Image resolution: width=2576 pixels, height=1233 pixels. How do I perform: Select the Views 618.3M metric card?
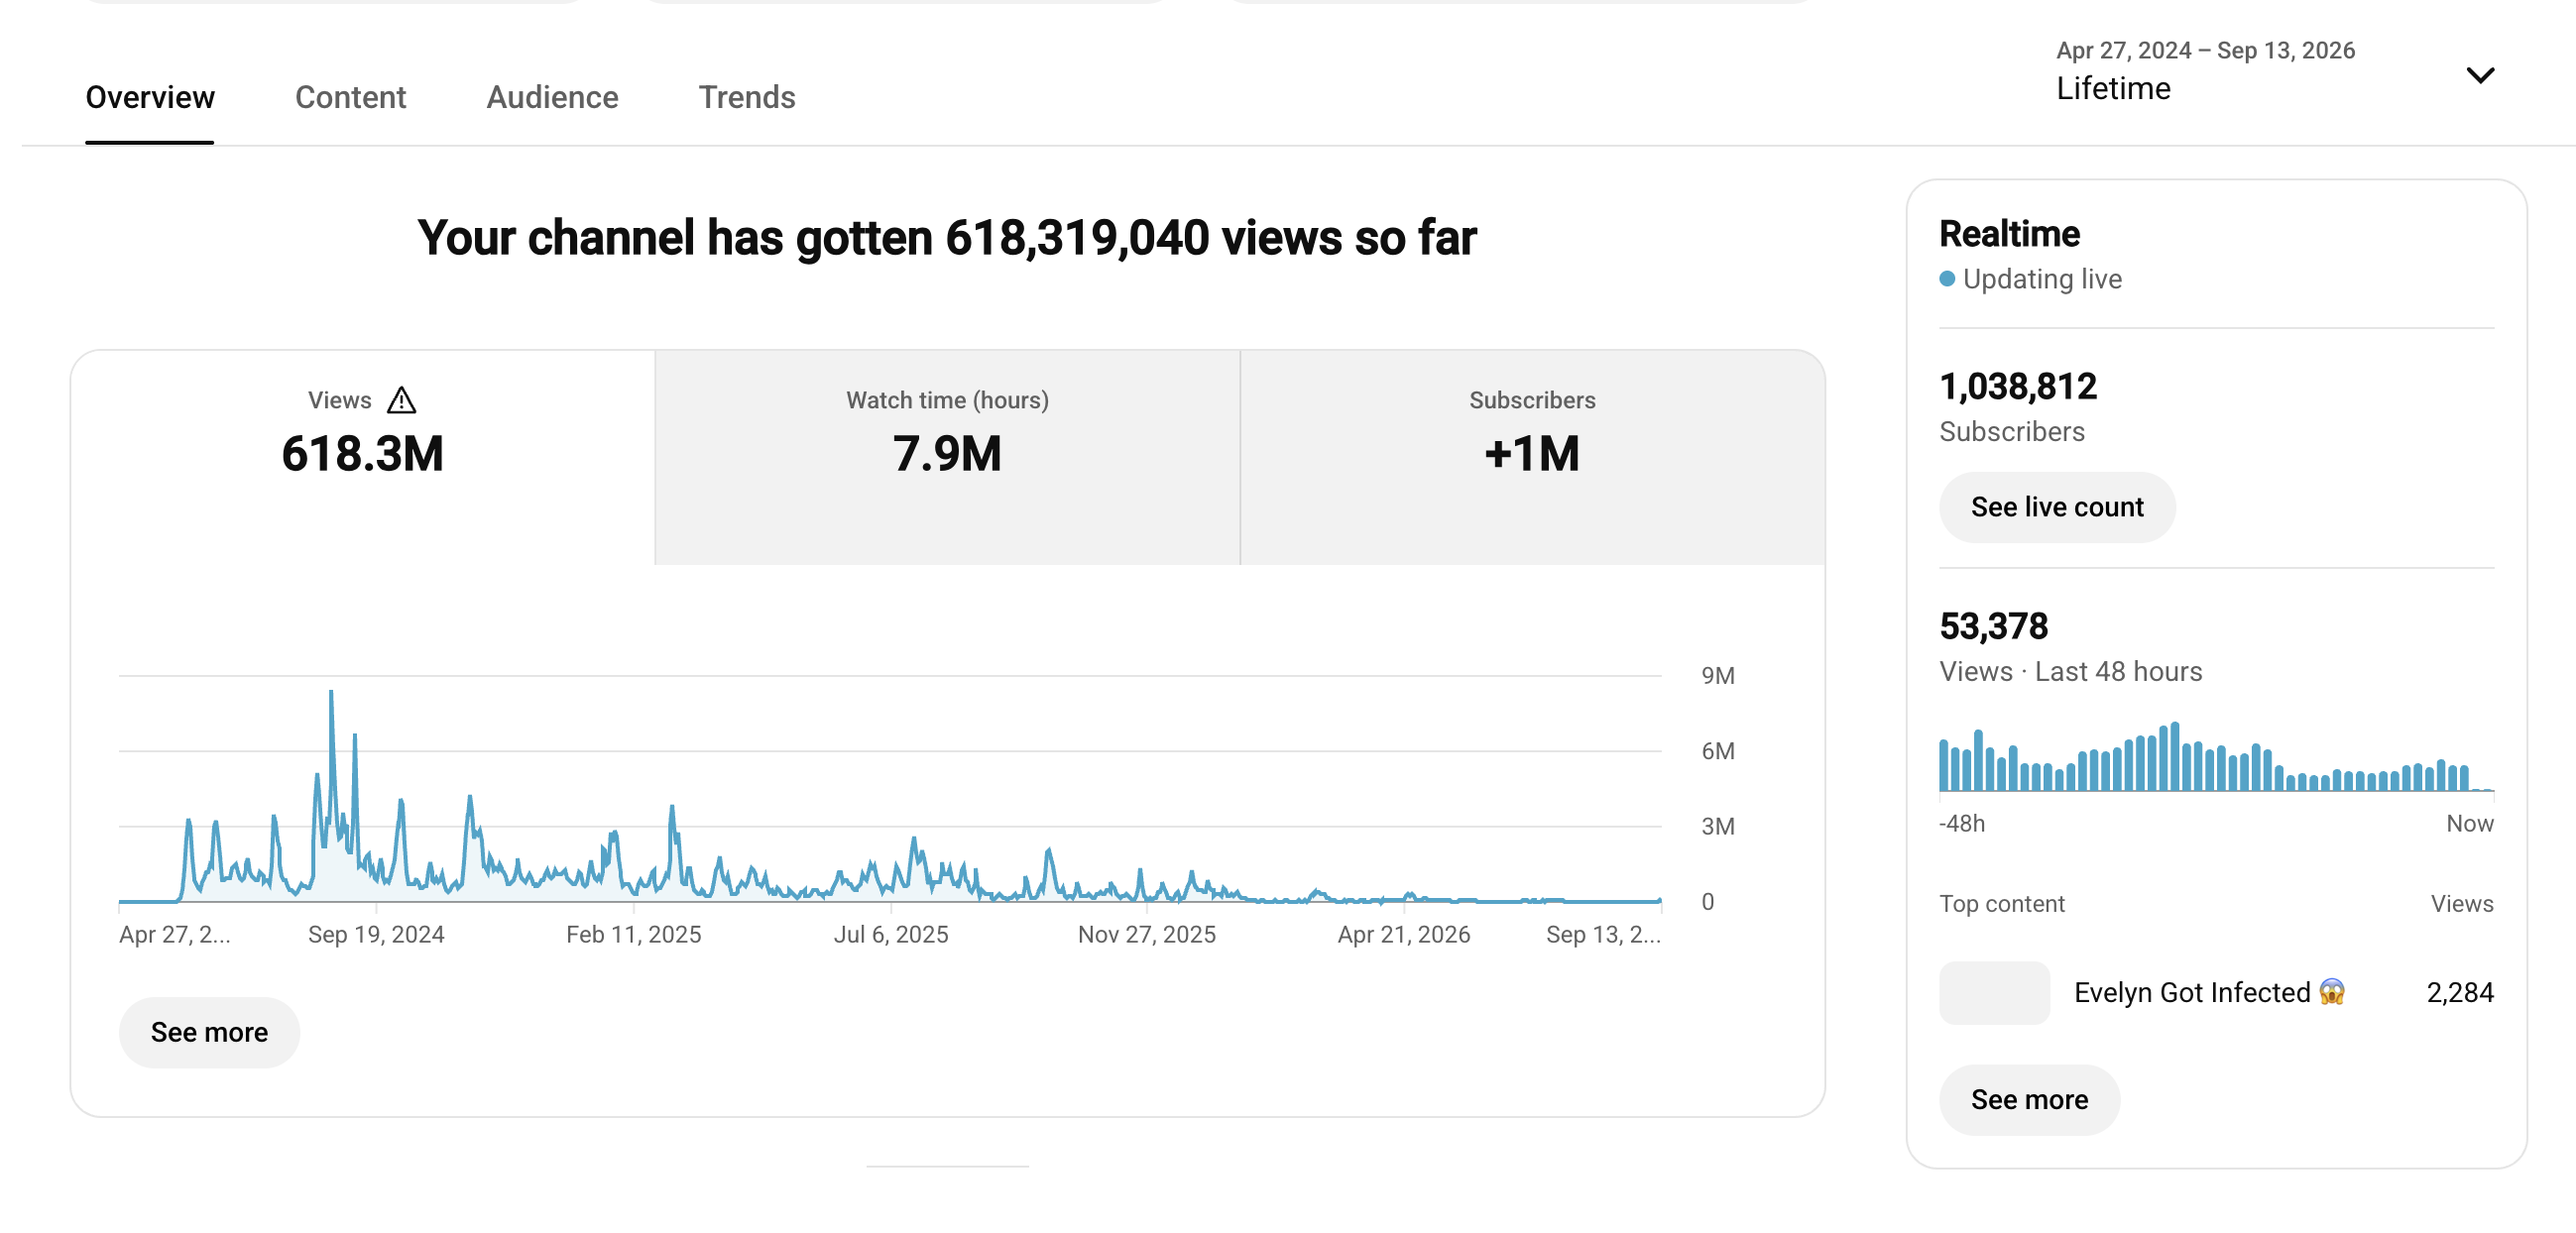coord(362,457)
